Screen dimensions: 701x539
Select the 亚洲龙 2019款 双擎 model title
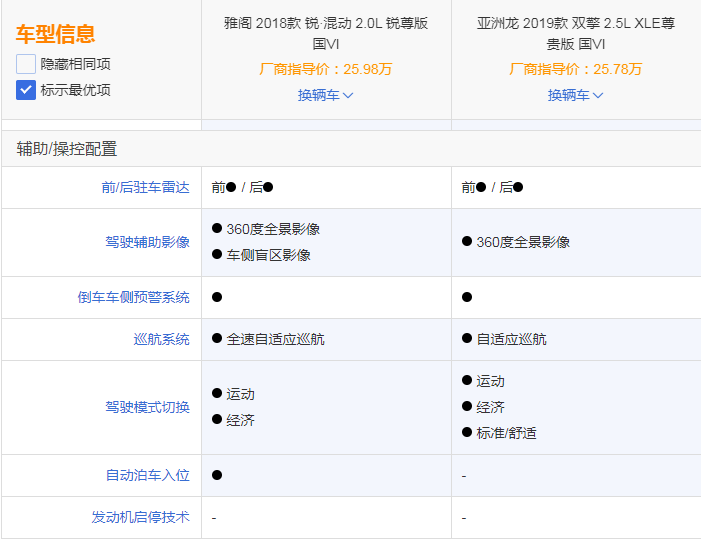point(576,34)
